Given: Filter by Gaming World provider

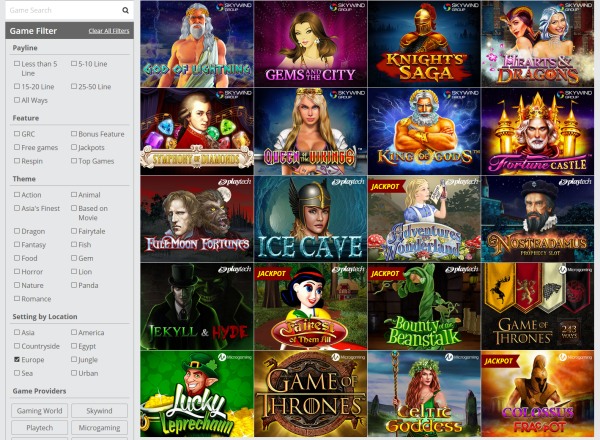Looking at the screenshot, I should coord(39,411).
